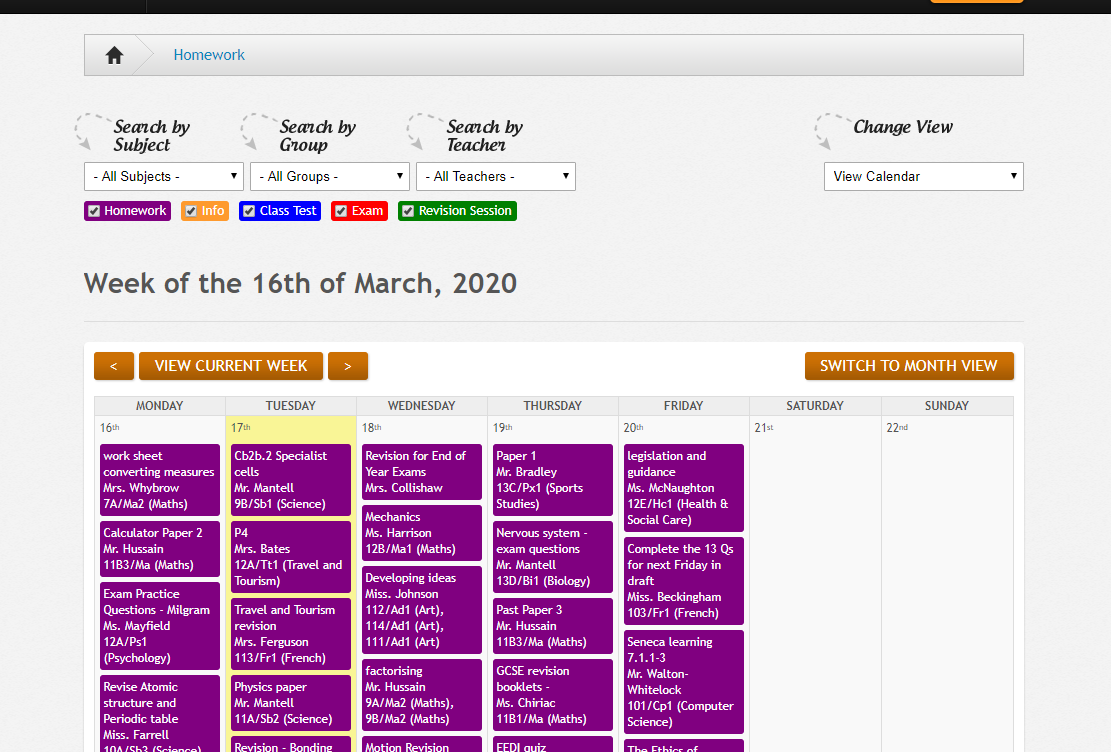Disable the Info filter checkbox
This screenshot has height=752, width=1111.
[190, 211]
